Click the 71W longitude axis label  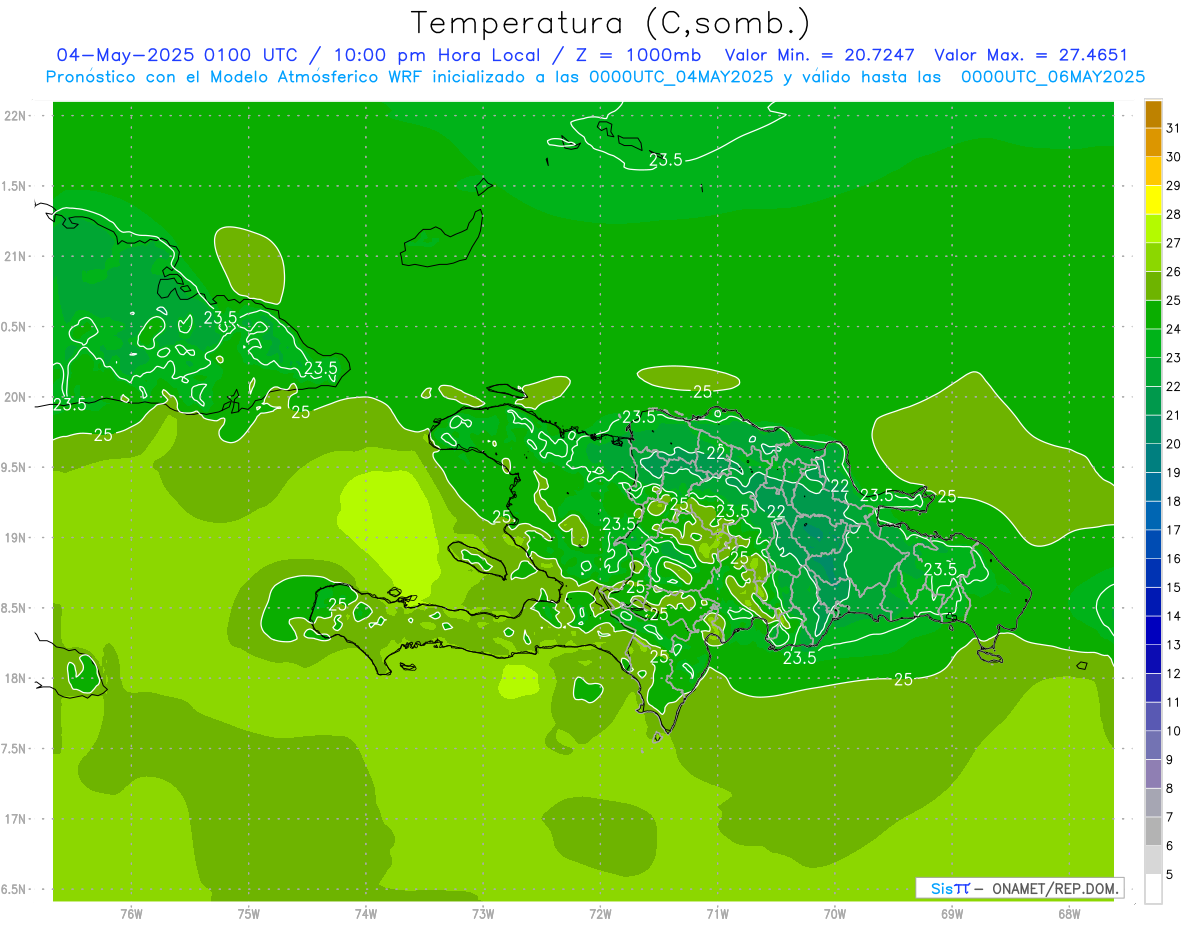tap(717, 914)
